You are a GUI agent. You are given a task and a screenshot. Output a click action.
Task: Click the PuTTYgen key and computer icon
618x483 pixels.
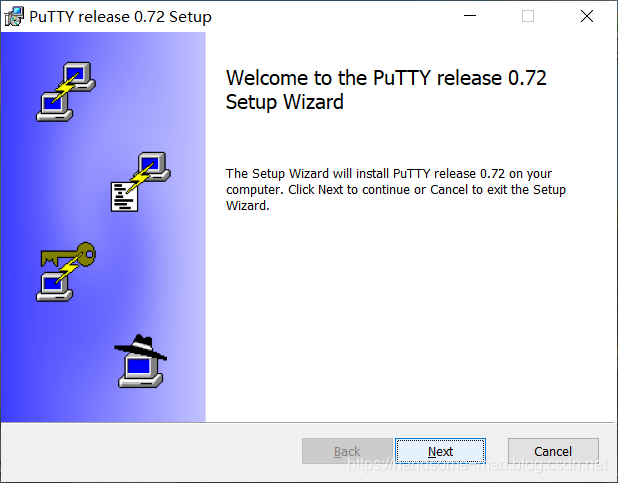(x=66, y=272)
